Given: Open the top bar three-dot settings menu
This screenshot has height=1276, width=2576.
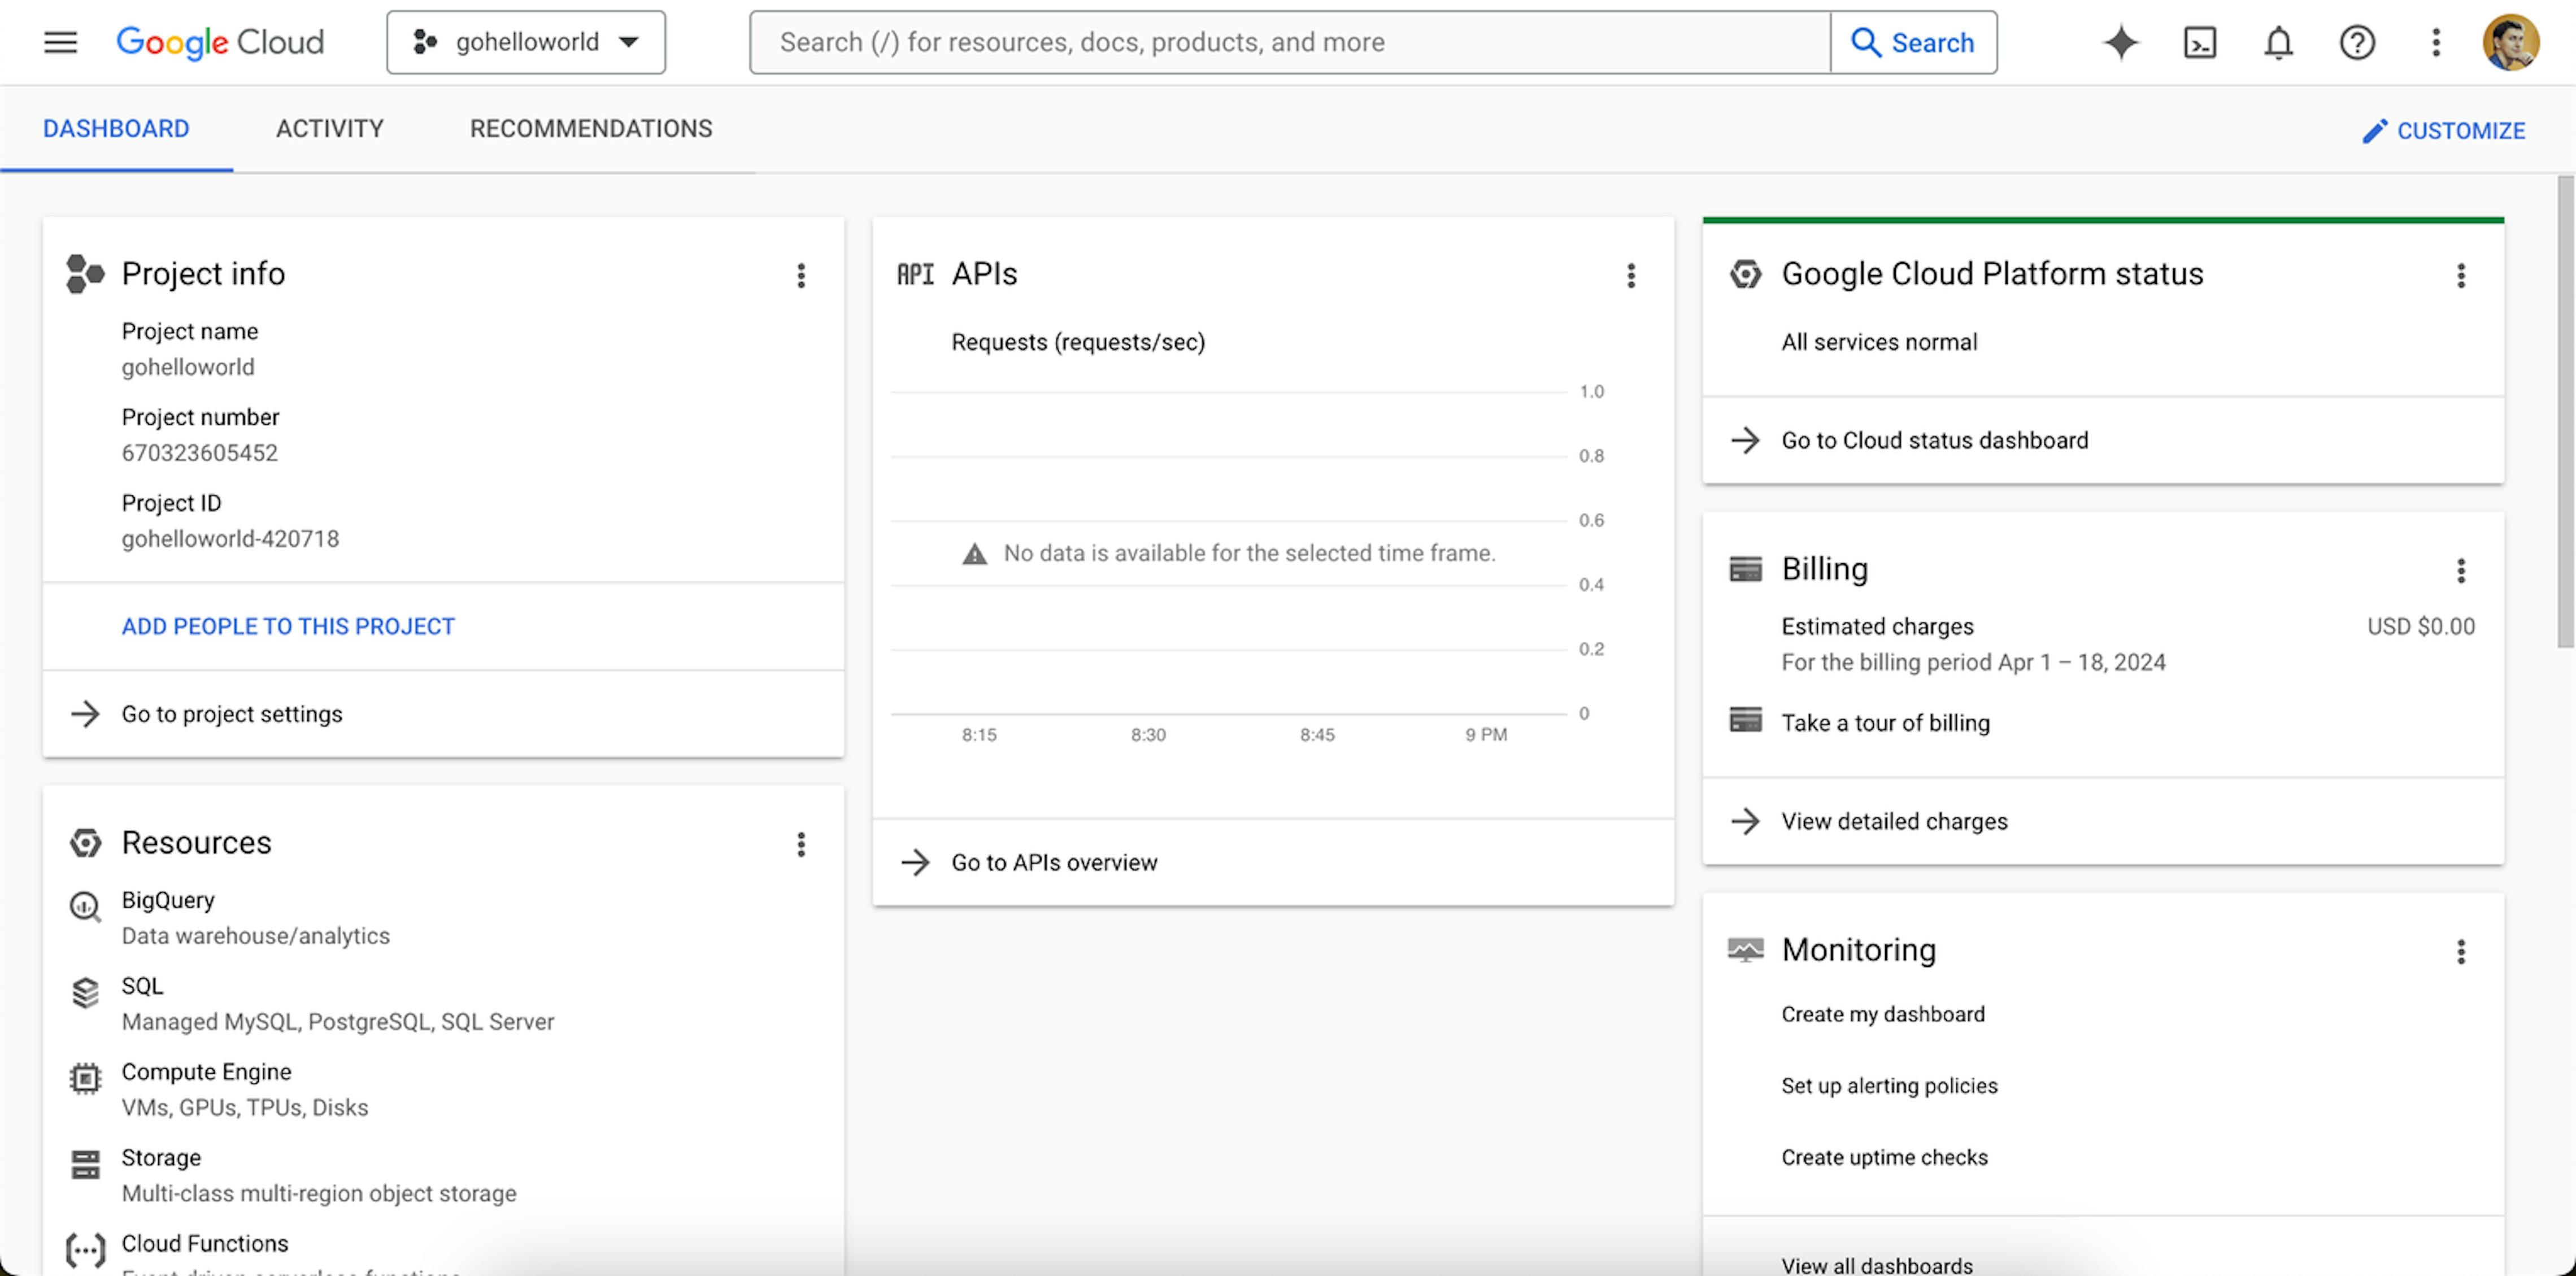Looking at the screenshot, I should click(x=2436, y=42).
